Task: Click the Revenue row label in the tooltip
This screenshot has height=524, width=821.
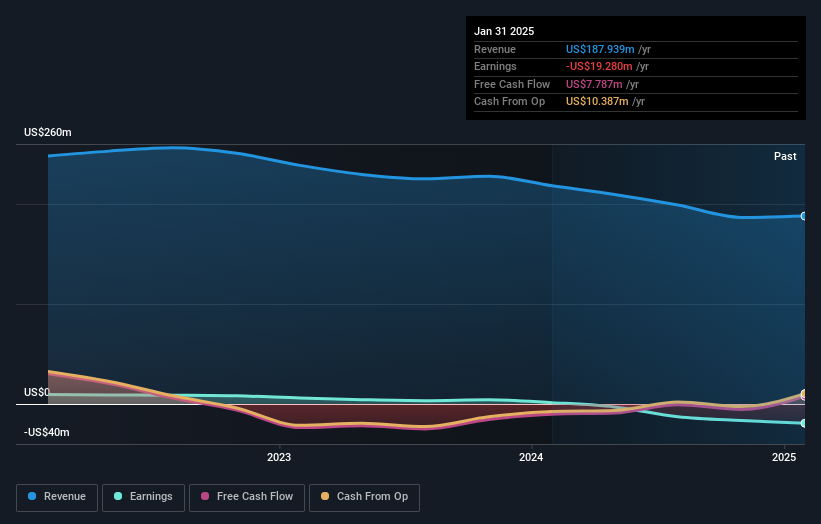Action: coord(495,49)
